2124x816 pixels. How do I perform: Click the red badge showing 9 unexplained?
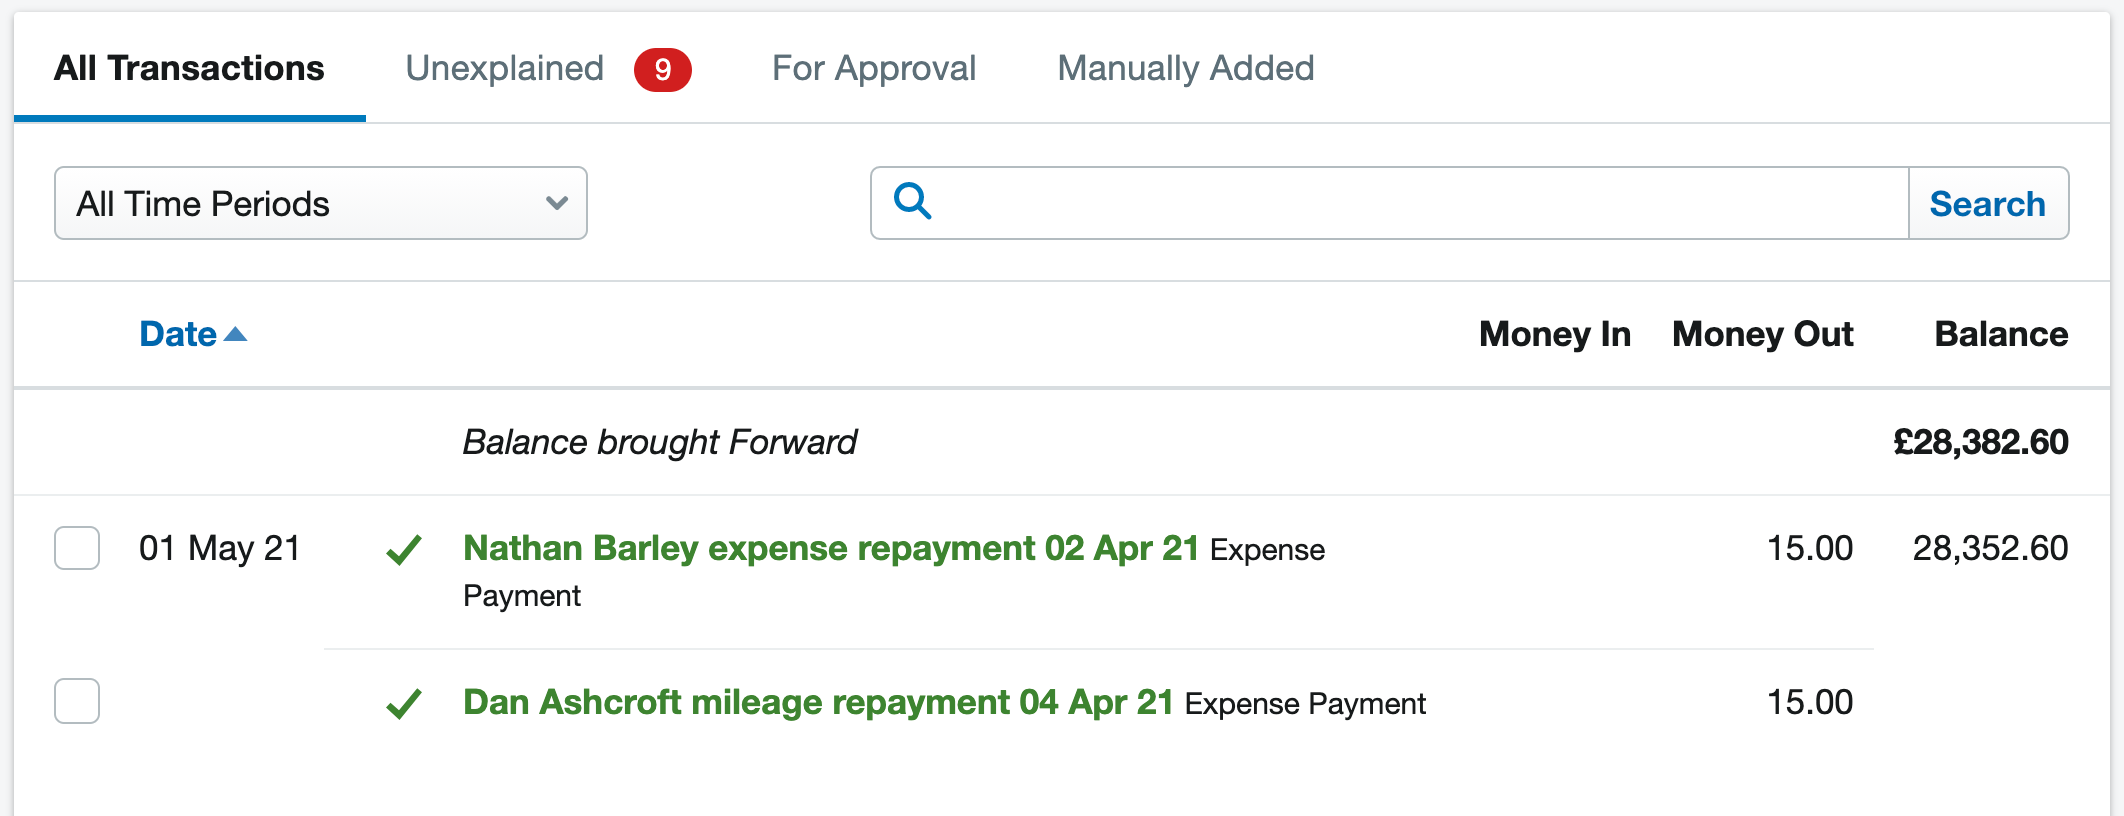[662, 69]
